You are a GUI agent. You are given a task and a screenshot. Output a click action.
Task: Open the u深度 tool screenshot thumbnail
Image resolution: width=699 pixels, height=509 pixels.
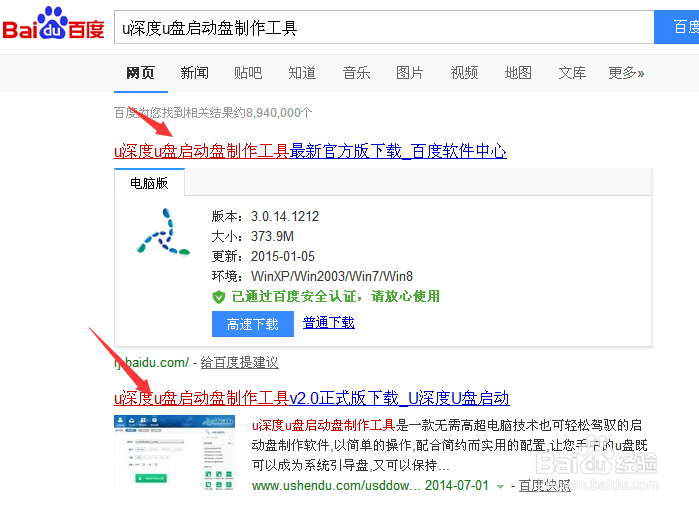click(174, 453)
